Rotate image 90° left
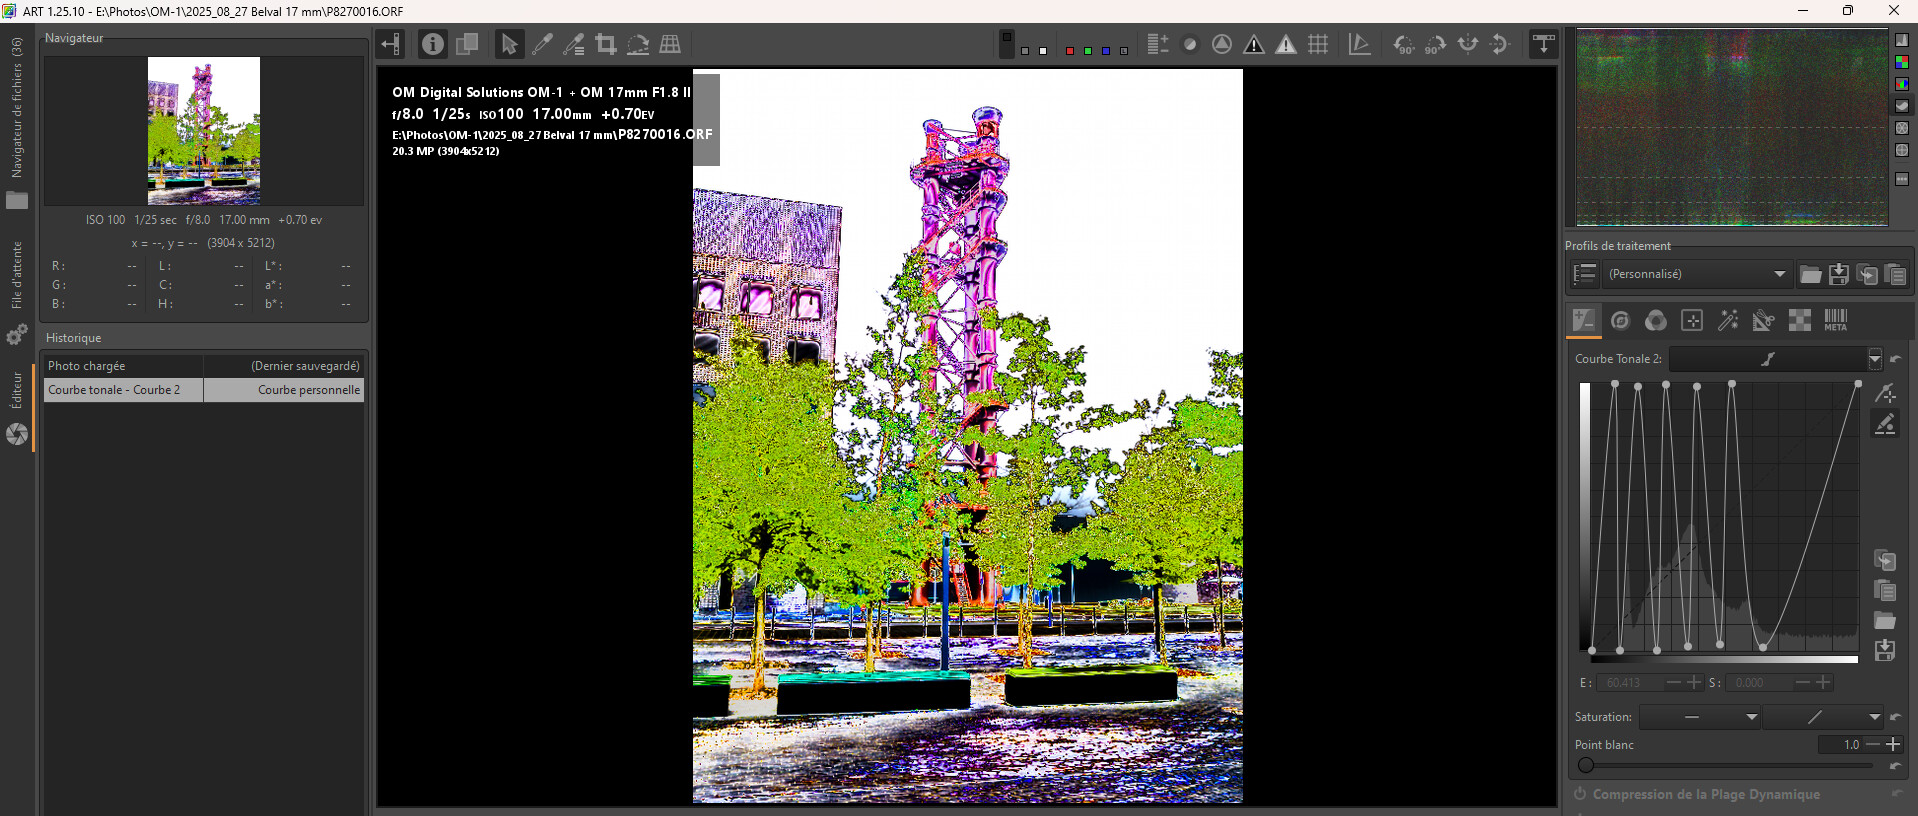Viewport: 1918px width, 816px height. [x=1403, y=44]
